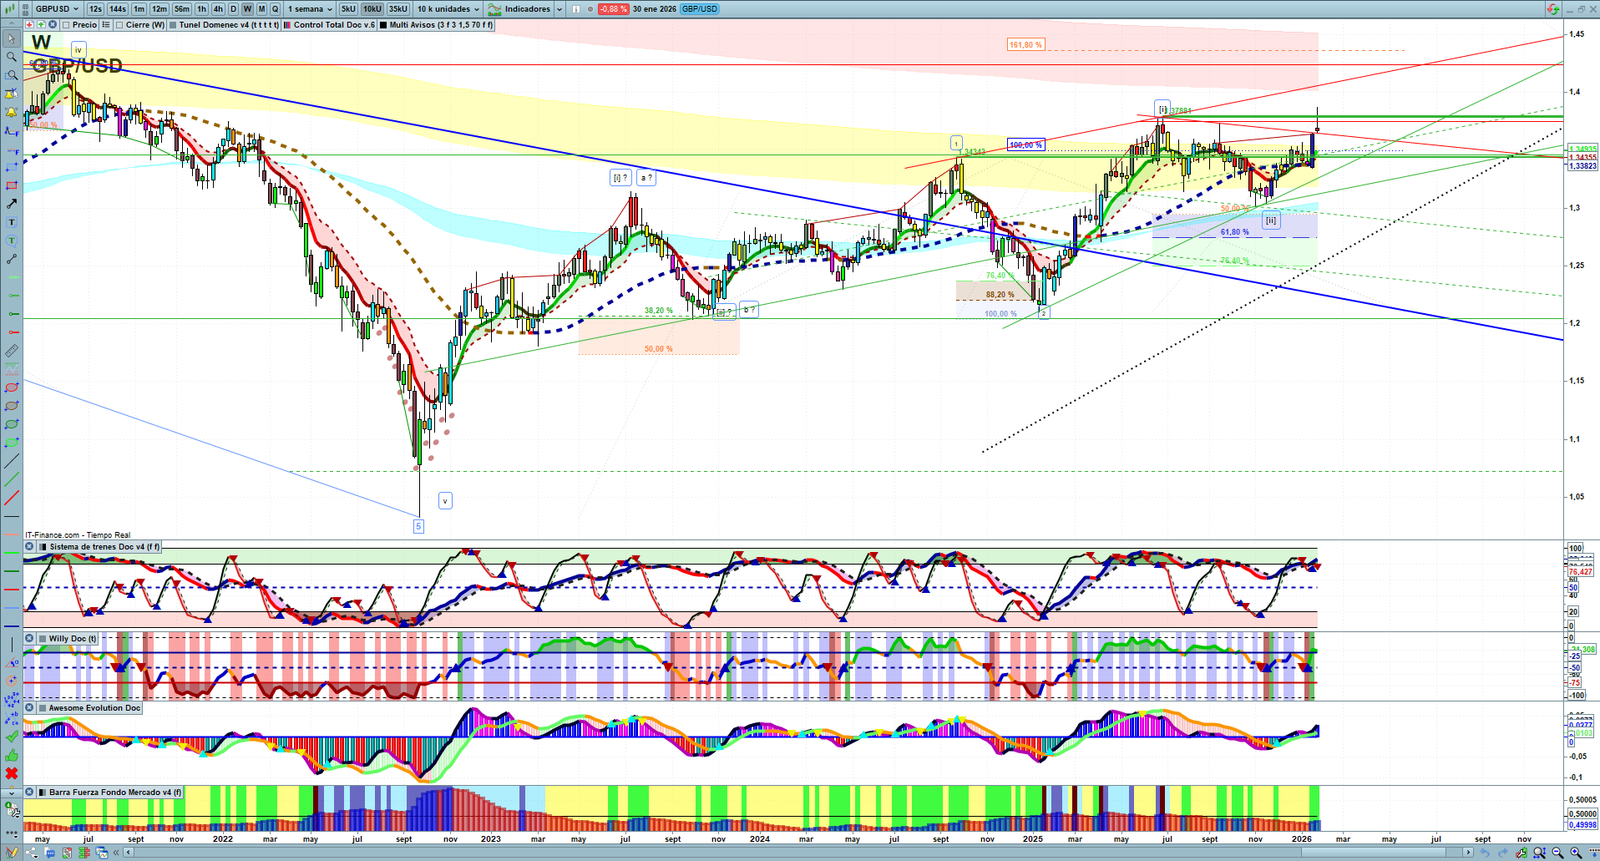
Task: Click the Indicadores chart icon
Action: (x=494, y=9)
